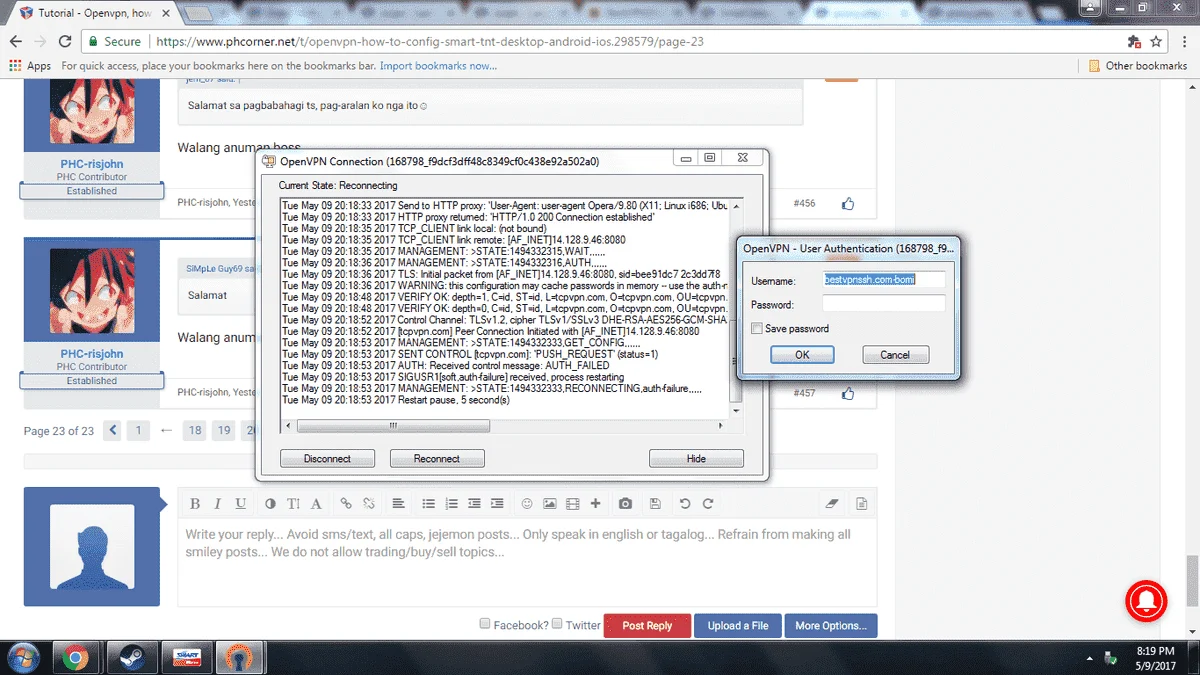Click the camera icon in editor
The image size is (1200, 675).
(625, 503)
